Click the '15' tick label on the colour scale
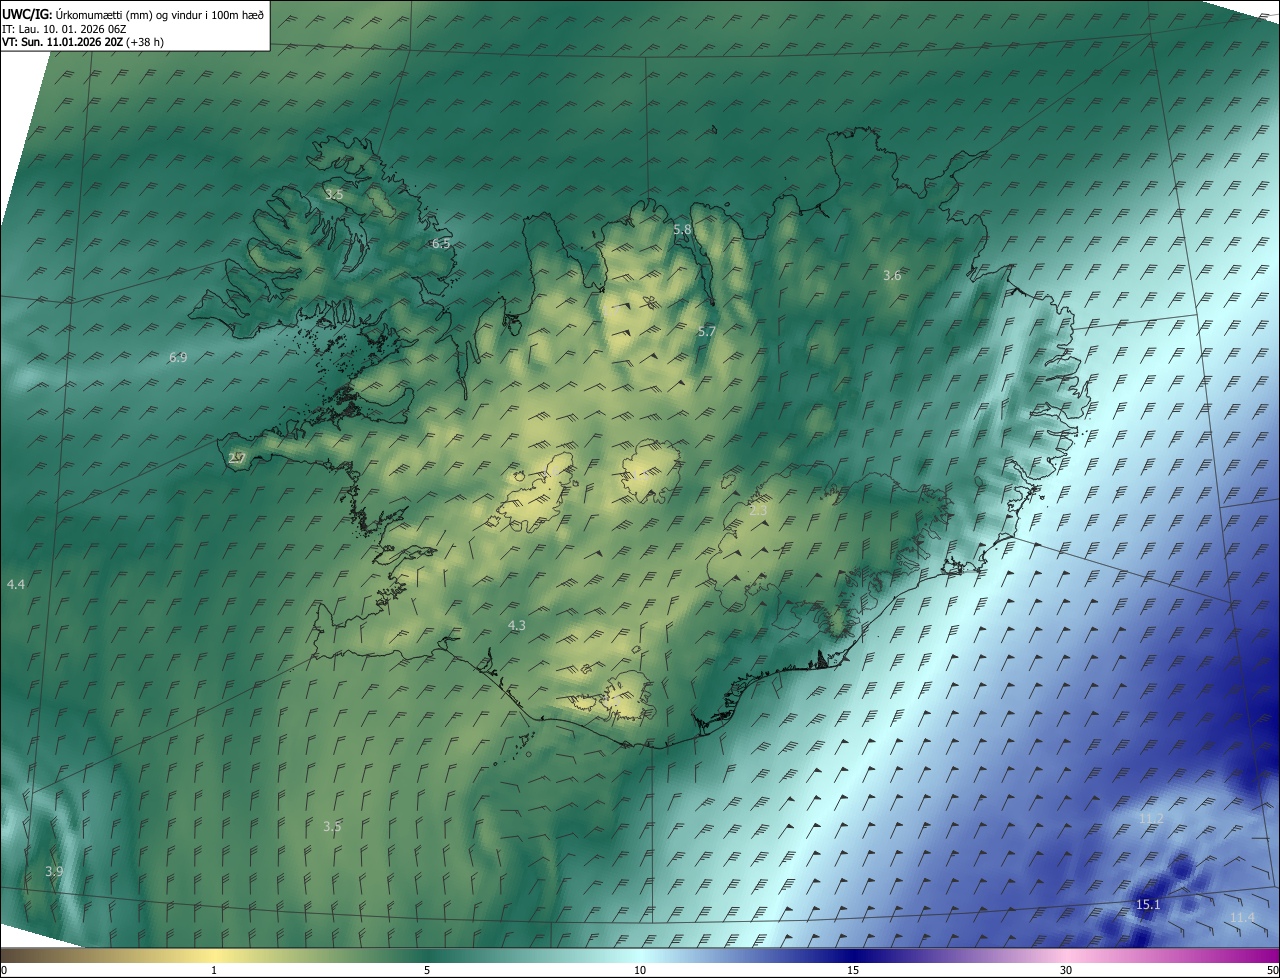The height and width of the screenshot is (978, 1280). click(853, 970)
